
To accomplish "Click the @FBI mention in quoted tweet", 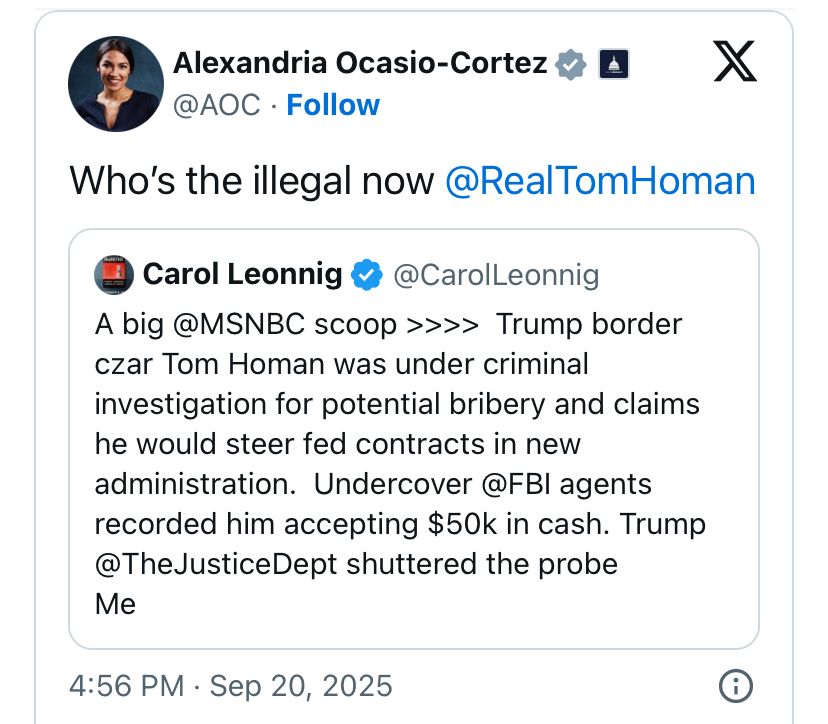I will pos(515,484).
